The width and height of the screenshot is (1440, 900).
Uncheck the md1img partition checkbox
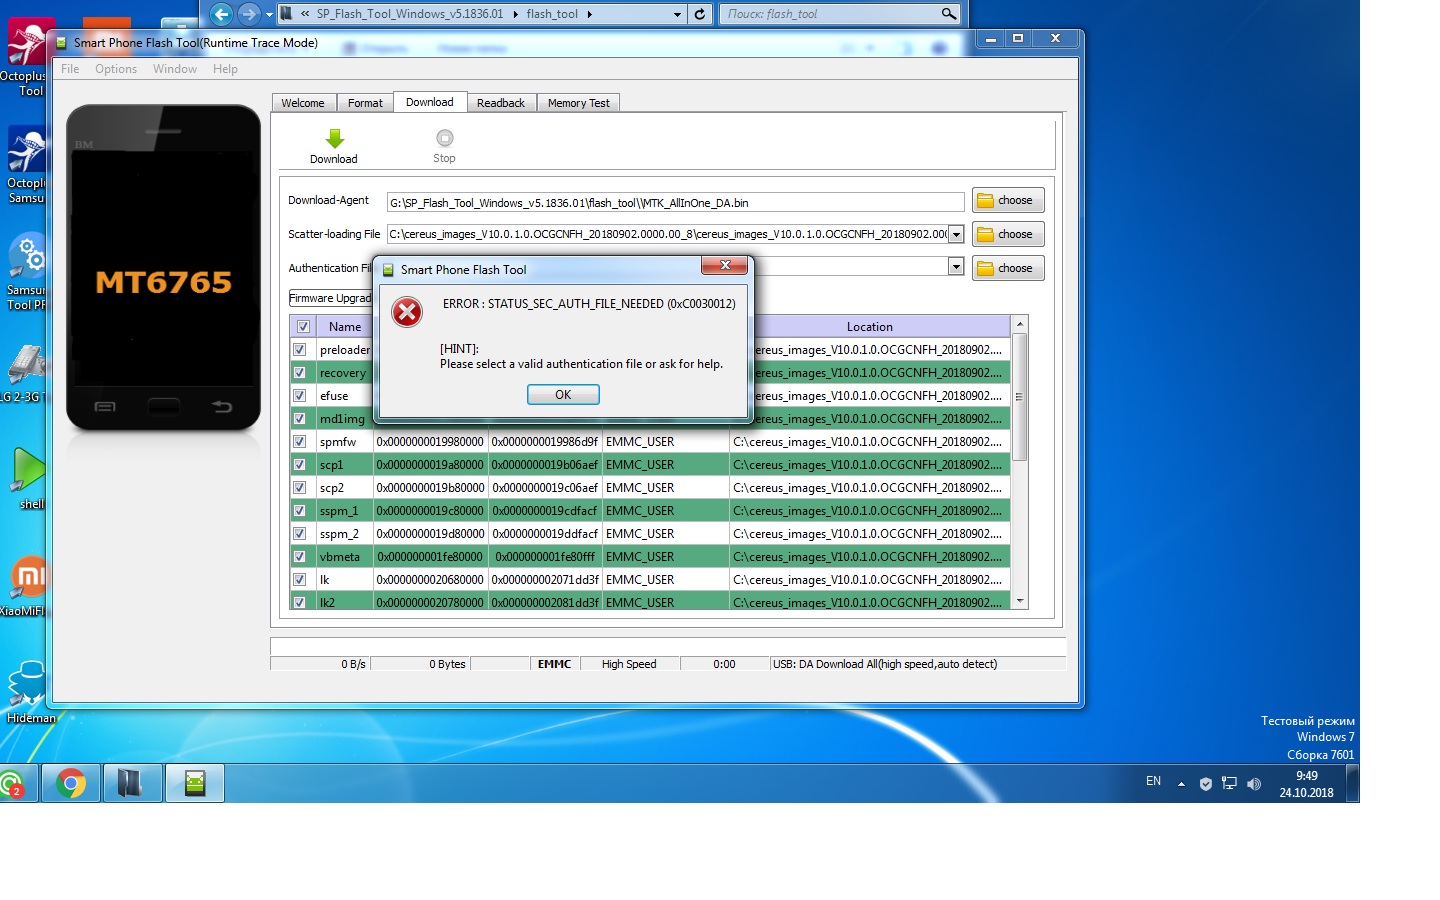pyautogui.click(x=299, y=419)
